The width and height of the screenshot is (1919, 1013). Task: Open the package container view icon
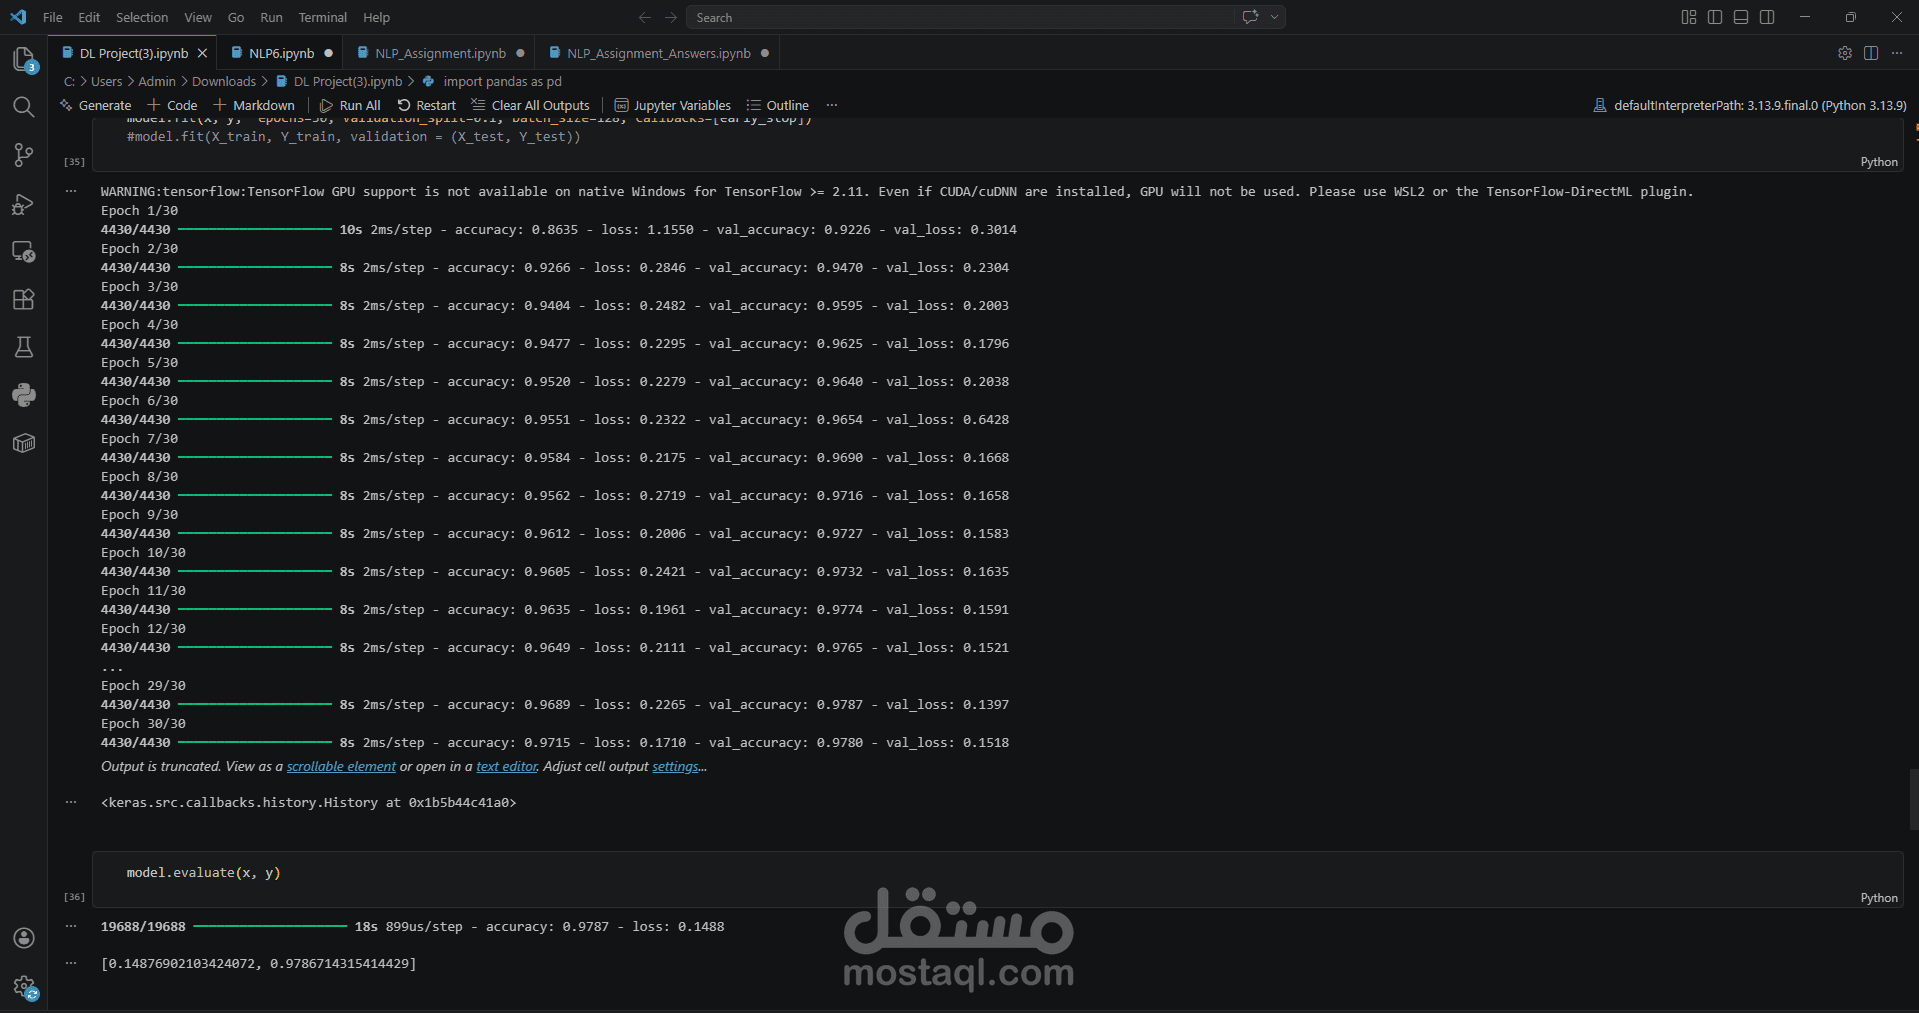point(24,443)
